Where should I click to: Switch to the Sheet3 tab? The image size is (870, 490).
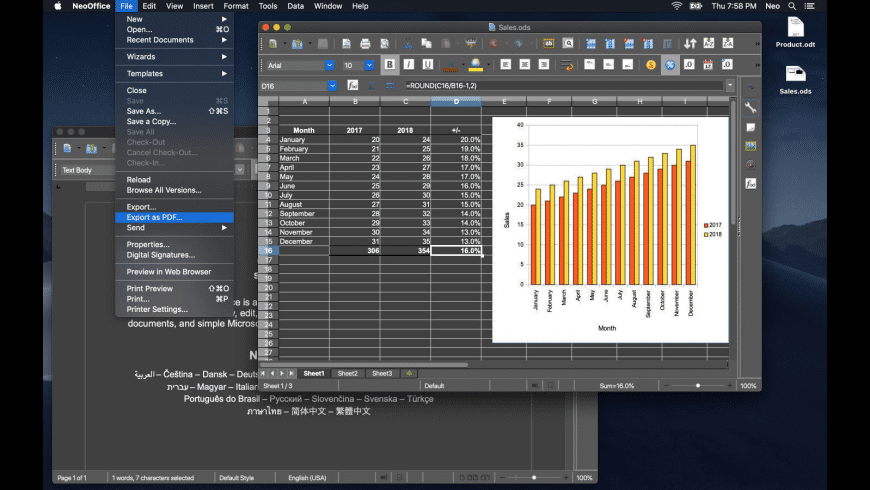coord(382,373)
